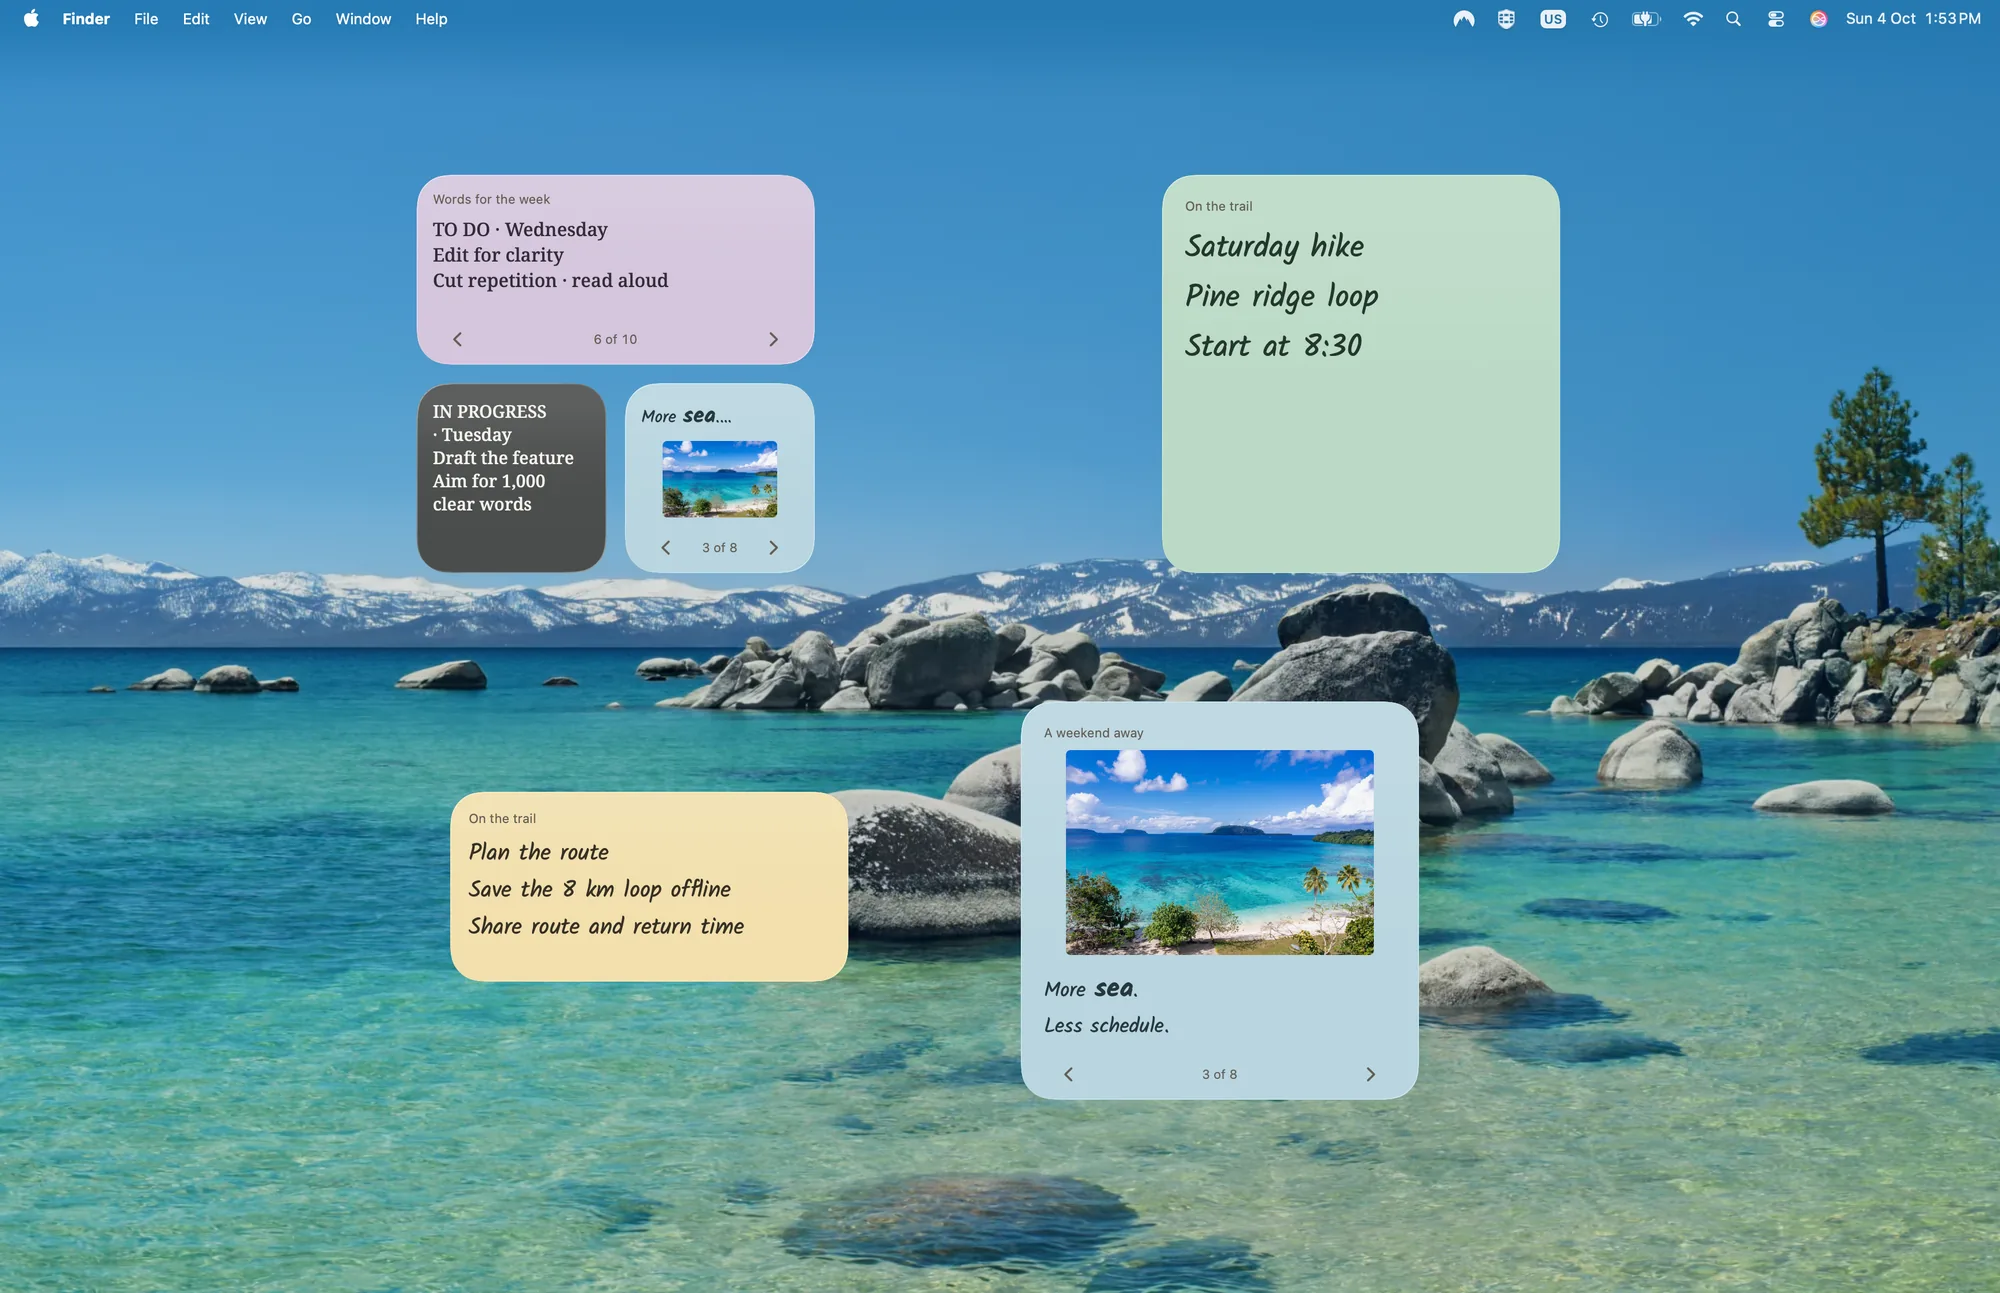Screen dimensions: 2000x1293
Task: Click the battery charging status icon
Action: click(1646, 18)
